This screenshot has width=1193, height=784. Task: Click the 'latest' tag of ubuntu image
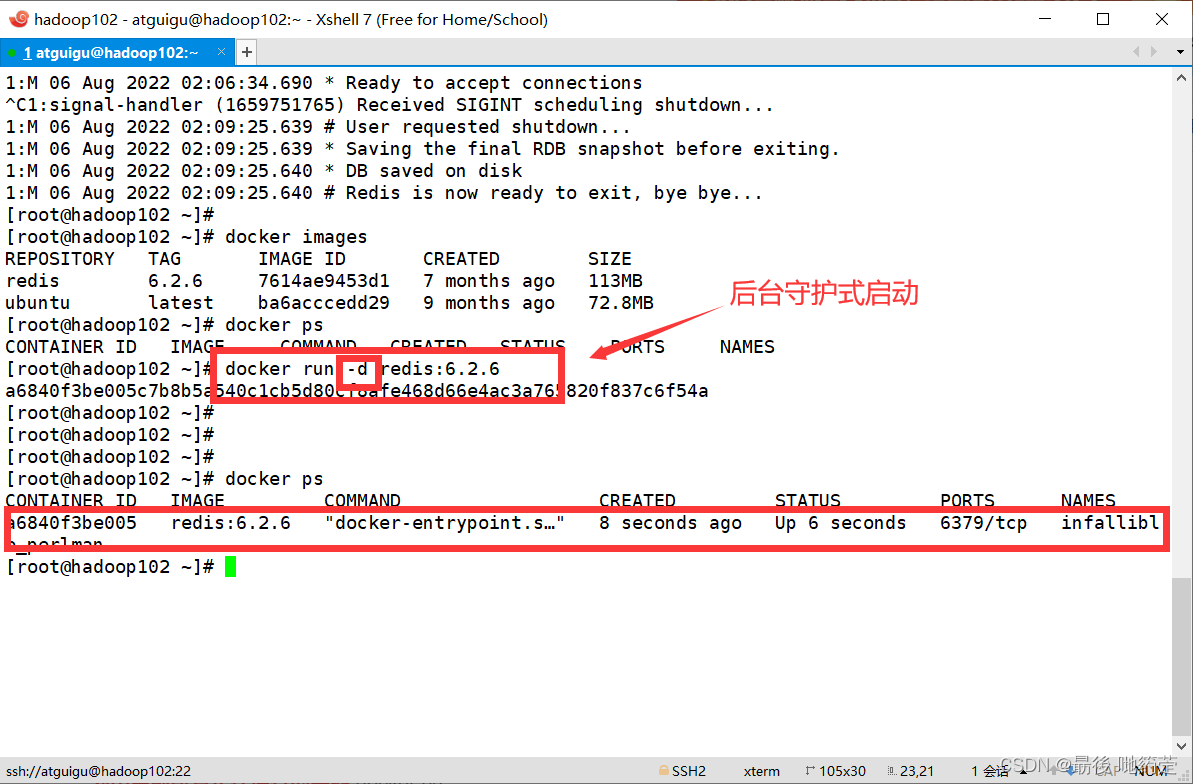[x=181, y=303]
